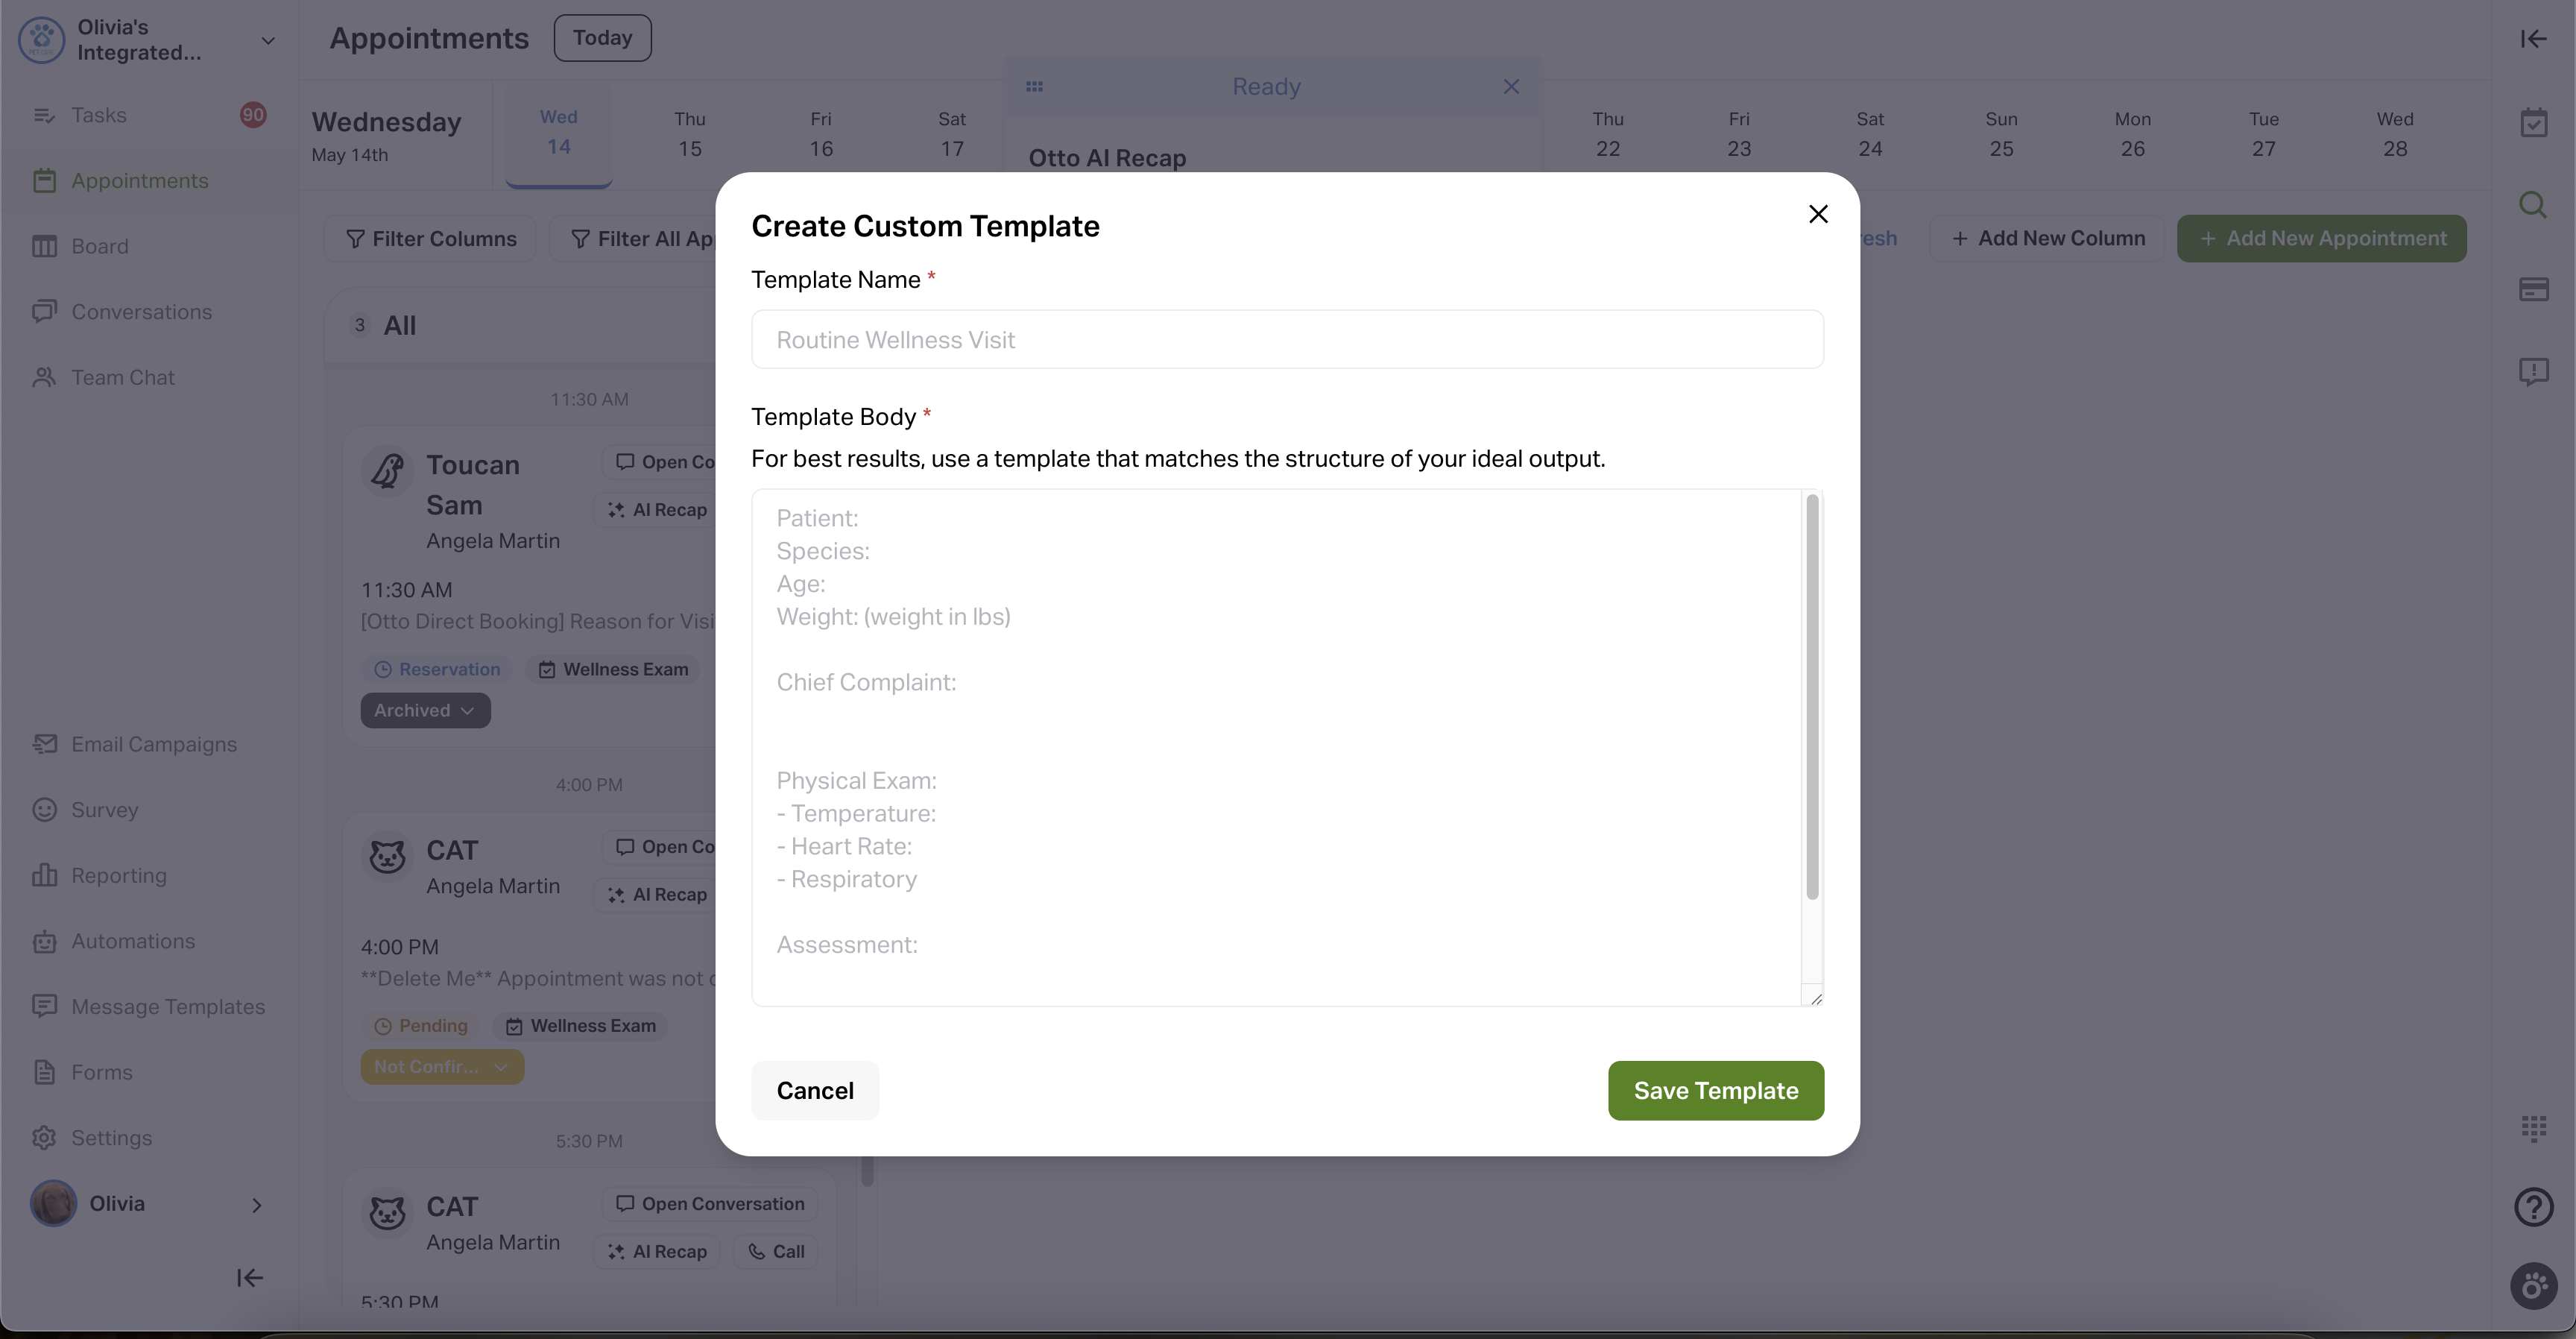The width and height of the screenshot is (2576, 1339).
Task: Expand the Olivia's Integrated clinic dropdown
Action: [267, 40]
